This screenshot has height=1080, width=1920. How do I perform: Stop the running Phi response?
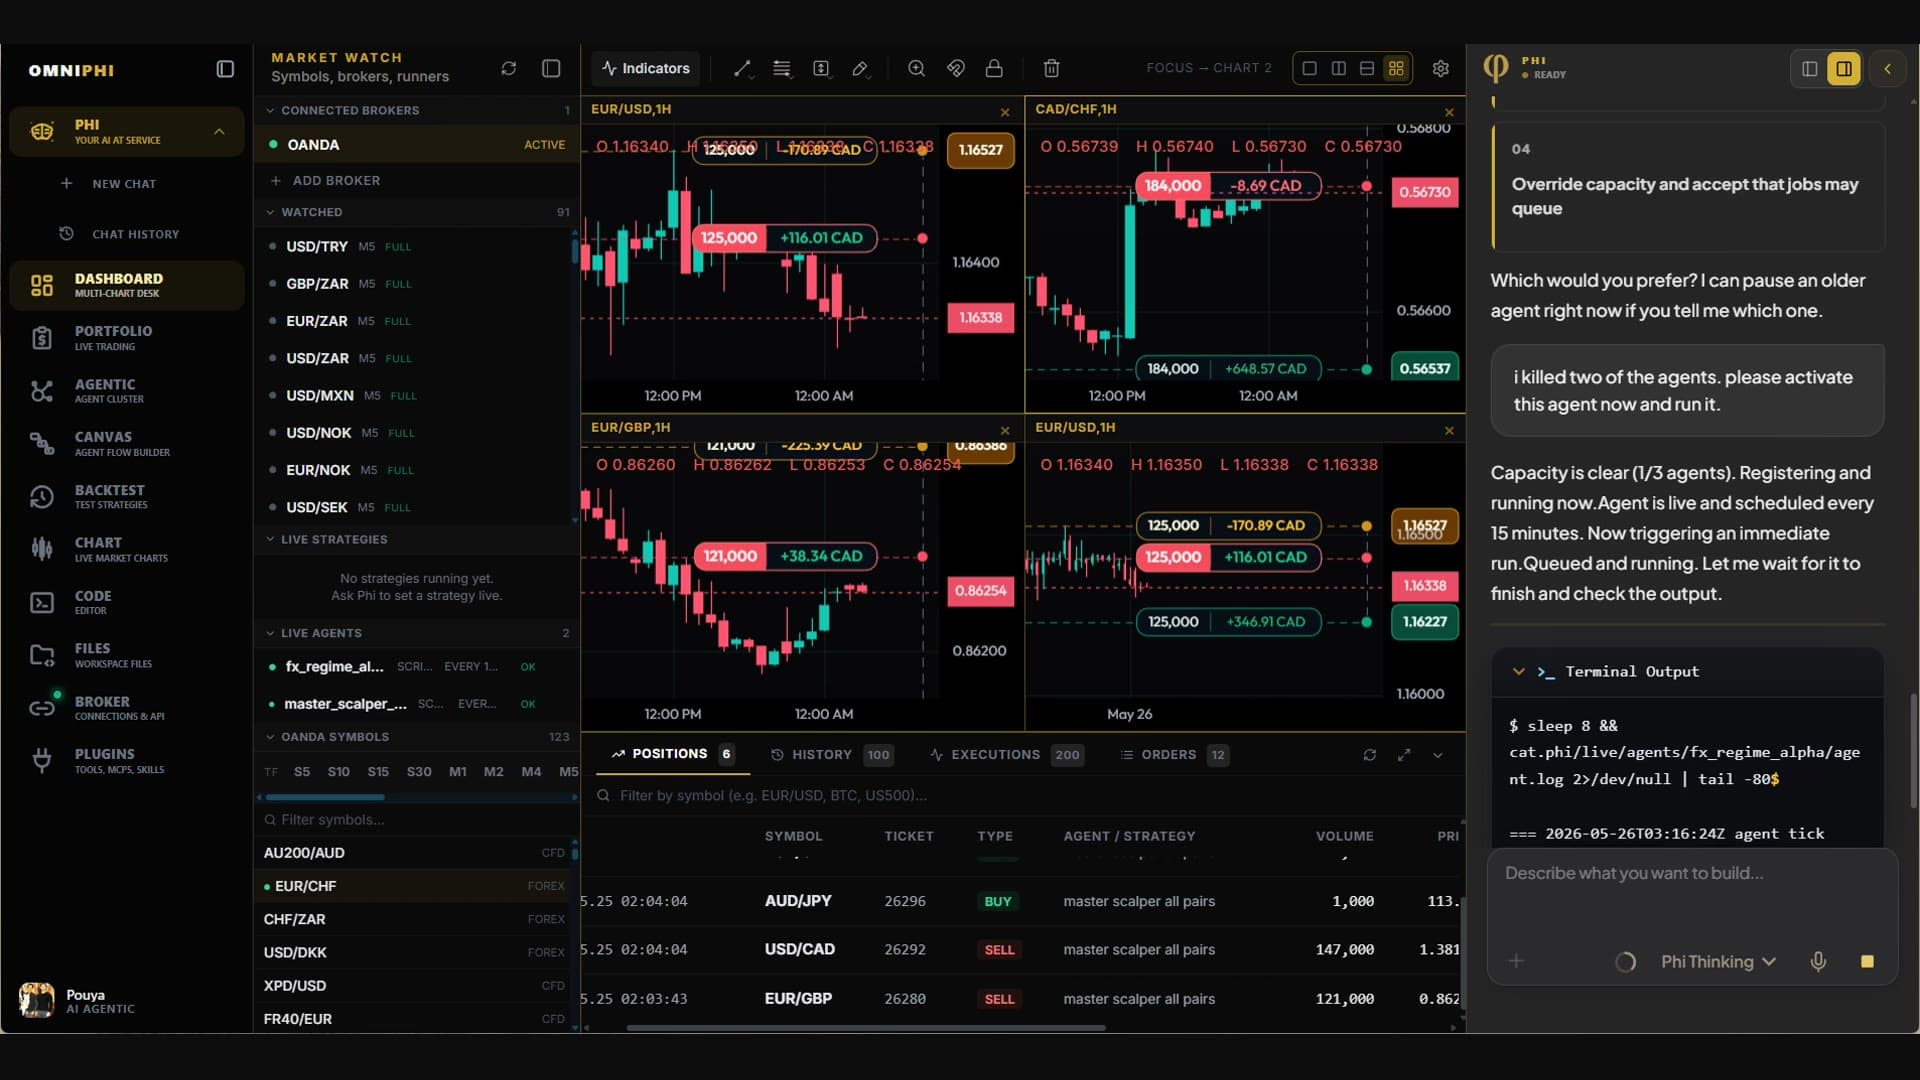1867,961
